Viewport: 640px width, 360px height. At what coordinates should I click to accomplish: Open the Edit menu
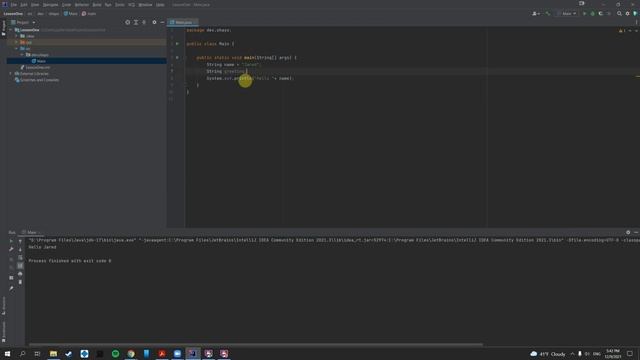pos(24,4)
